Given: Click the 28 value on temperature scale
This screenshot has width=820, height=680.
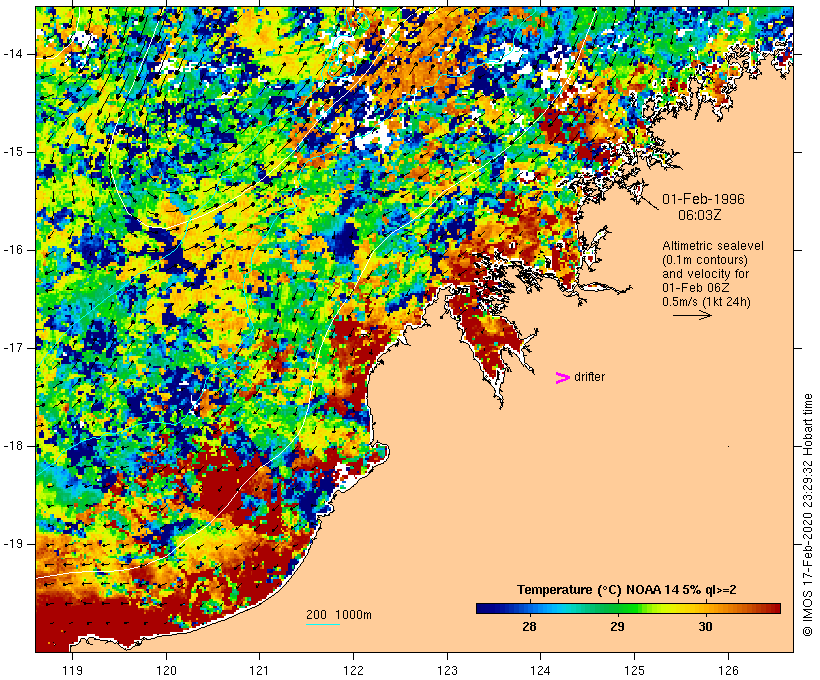Looking at the screenshot, I should pyautogui.click(x=529, y=627).
